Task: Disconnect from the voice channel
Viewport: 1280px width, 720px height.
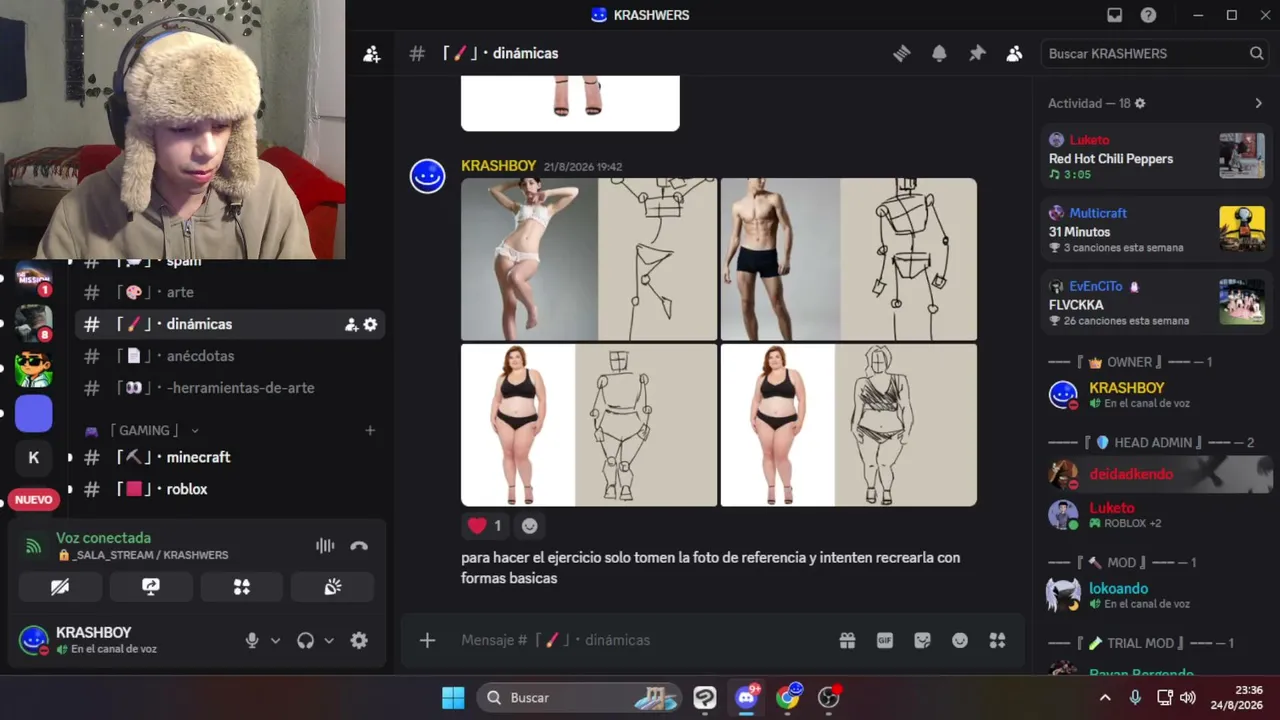Action: (359, 546)
